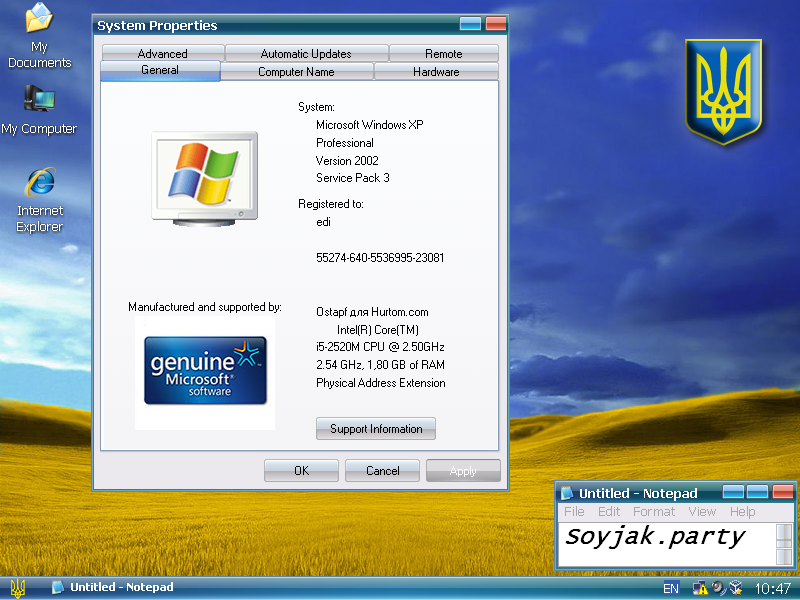Click the Support Information button
The height and width of the screenshot is (600, 800).
(x=376, y=429)
